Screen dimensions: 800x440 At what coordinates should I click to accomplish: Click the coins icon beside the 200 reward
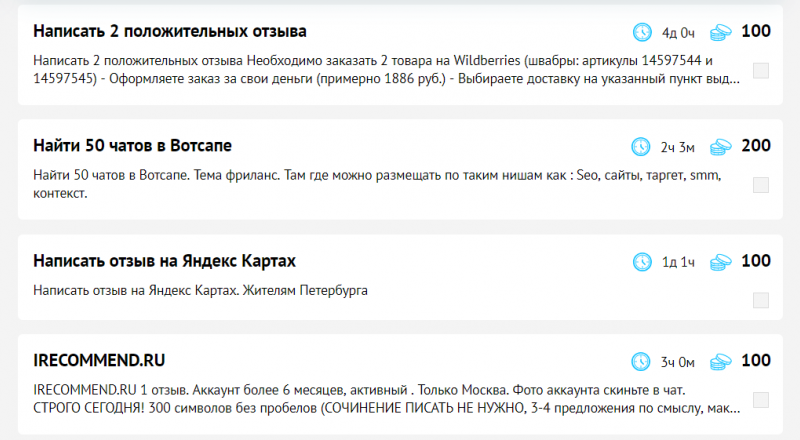coord(720,148)
